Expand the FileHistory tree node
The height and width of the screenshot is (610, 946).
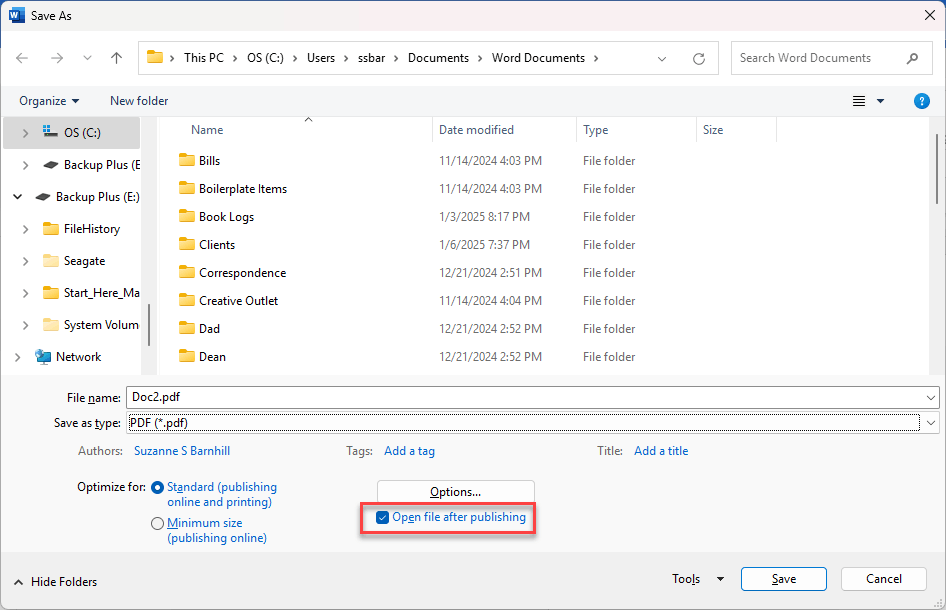[25, 229]
